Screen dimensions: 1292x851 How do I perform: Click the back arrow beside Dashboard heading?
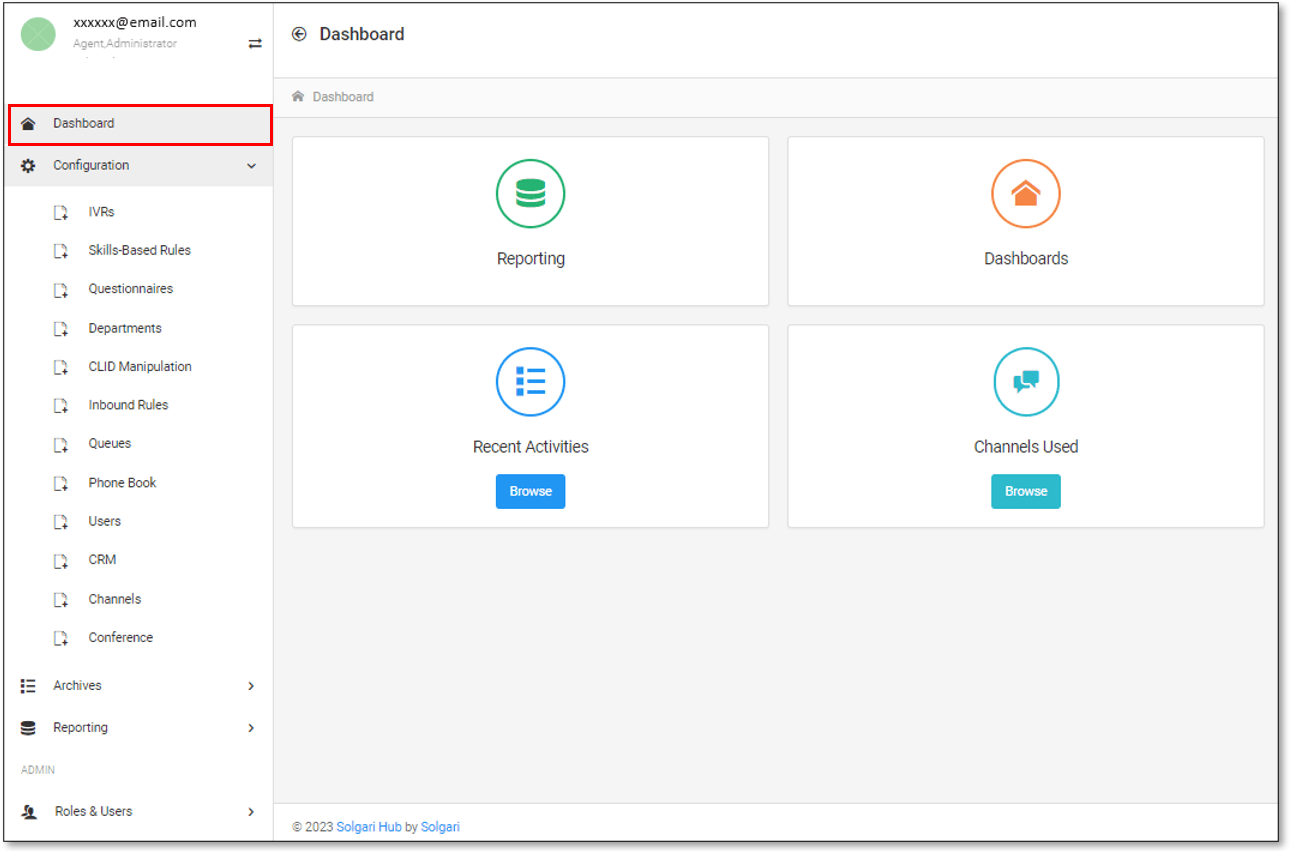299,33
